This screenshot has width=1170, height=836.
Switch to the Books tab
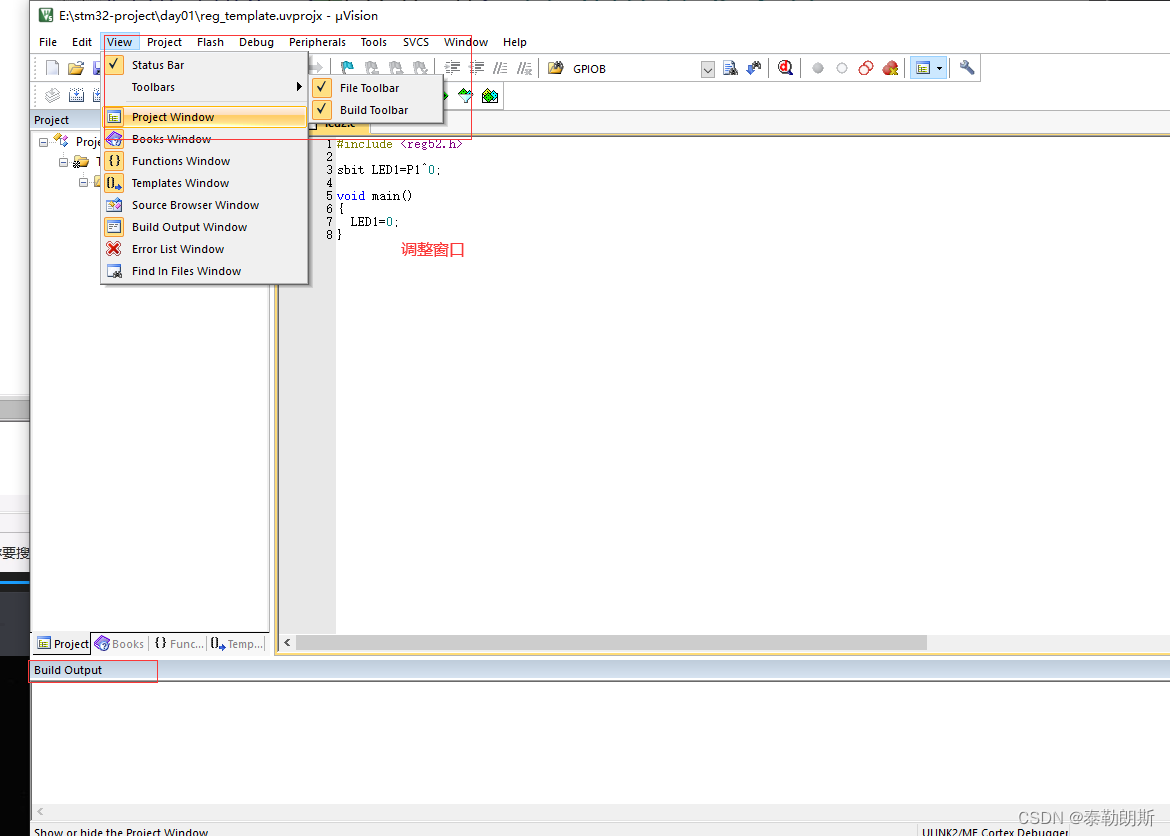pos(119,643)
